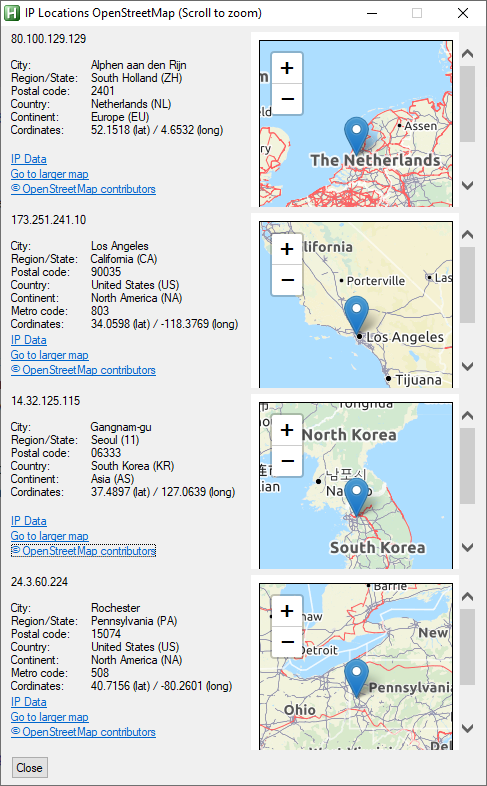Click the location pin in Pennsylvania map
This screenshot has width=487, height=786.
356,677
